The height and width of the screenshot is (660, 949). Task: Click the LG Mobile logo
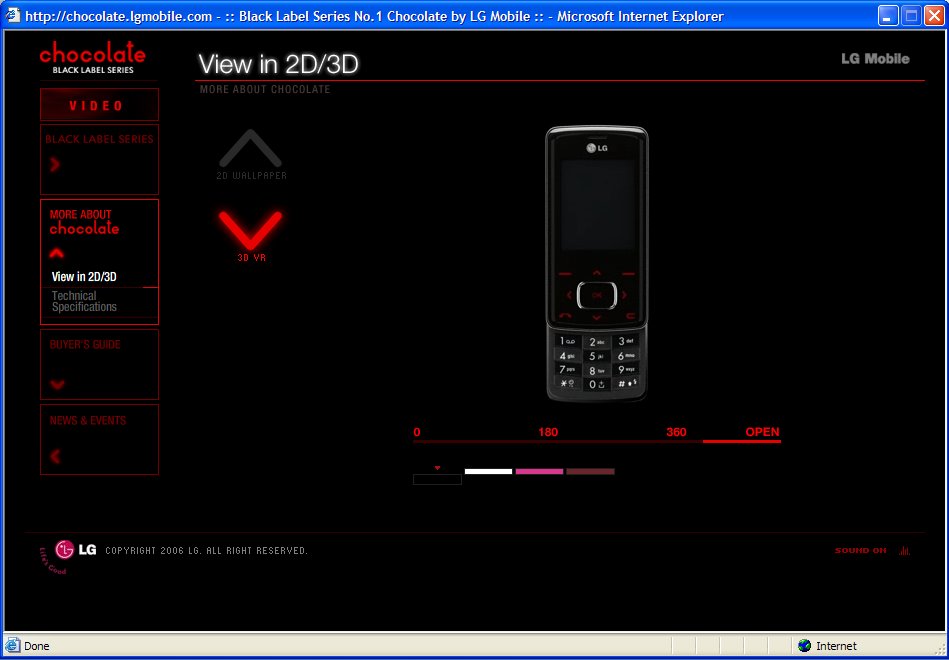[875, 59]
